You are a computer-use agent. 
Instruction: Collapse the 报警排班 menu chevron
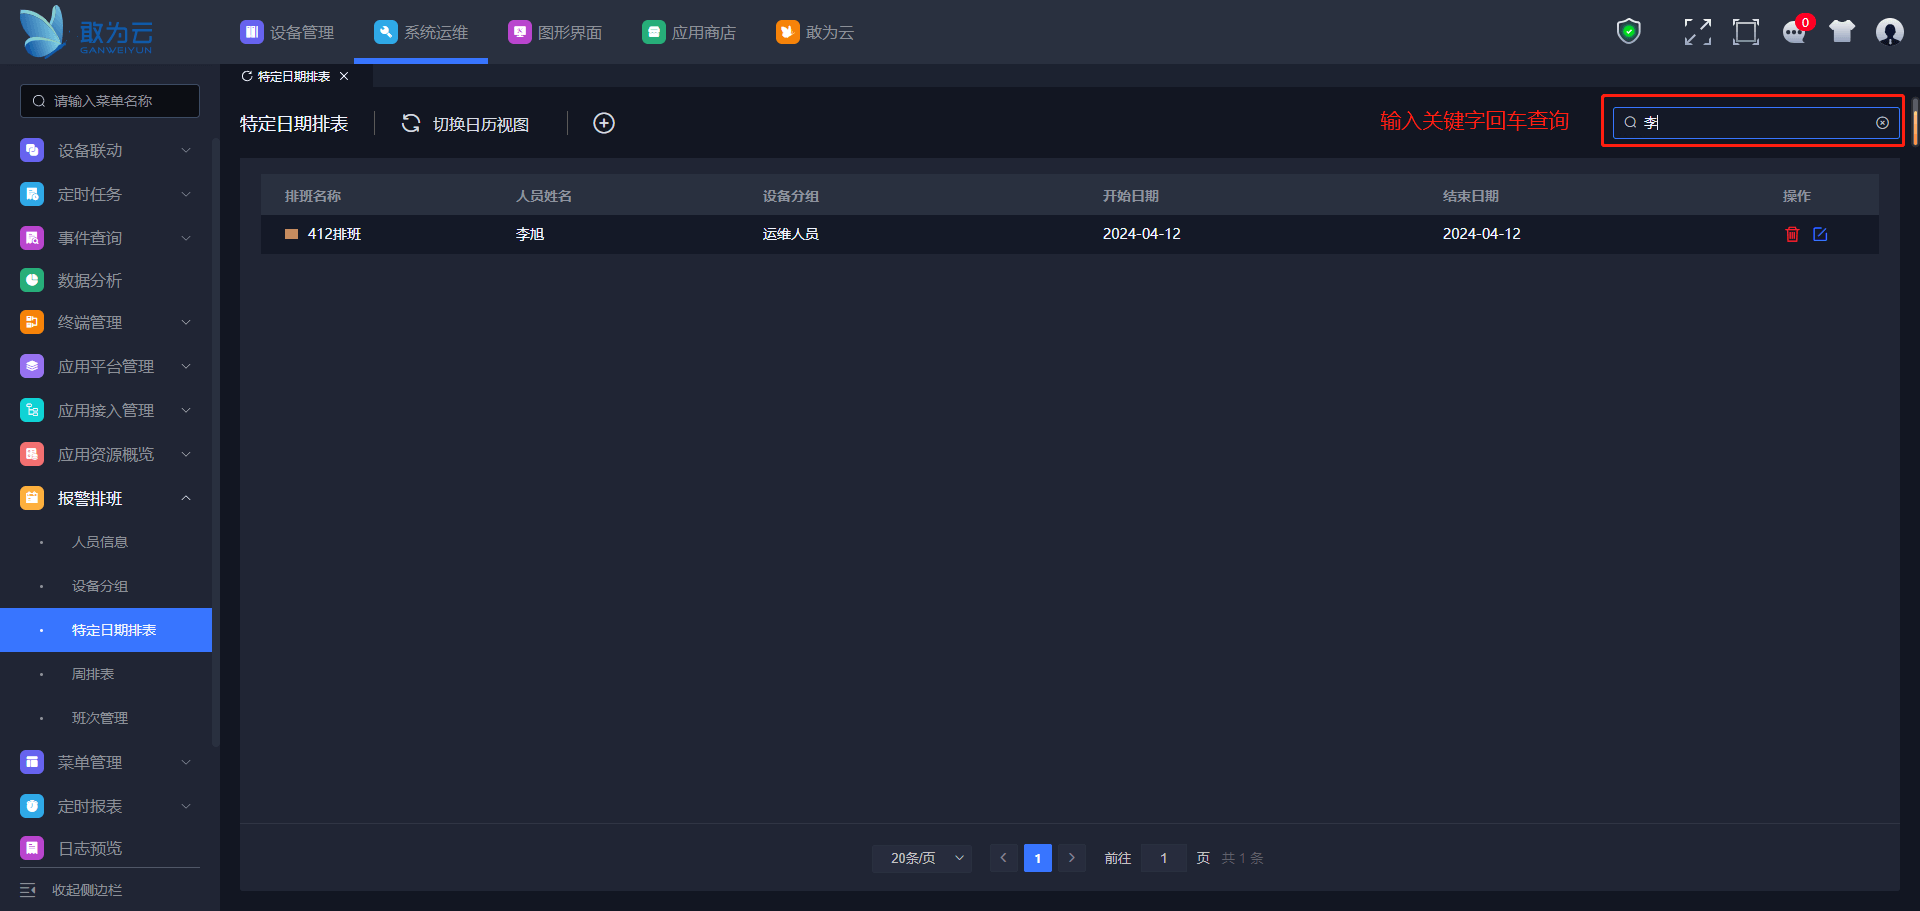[x=186, y=498]
